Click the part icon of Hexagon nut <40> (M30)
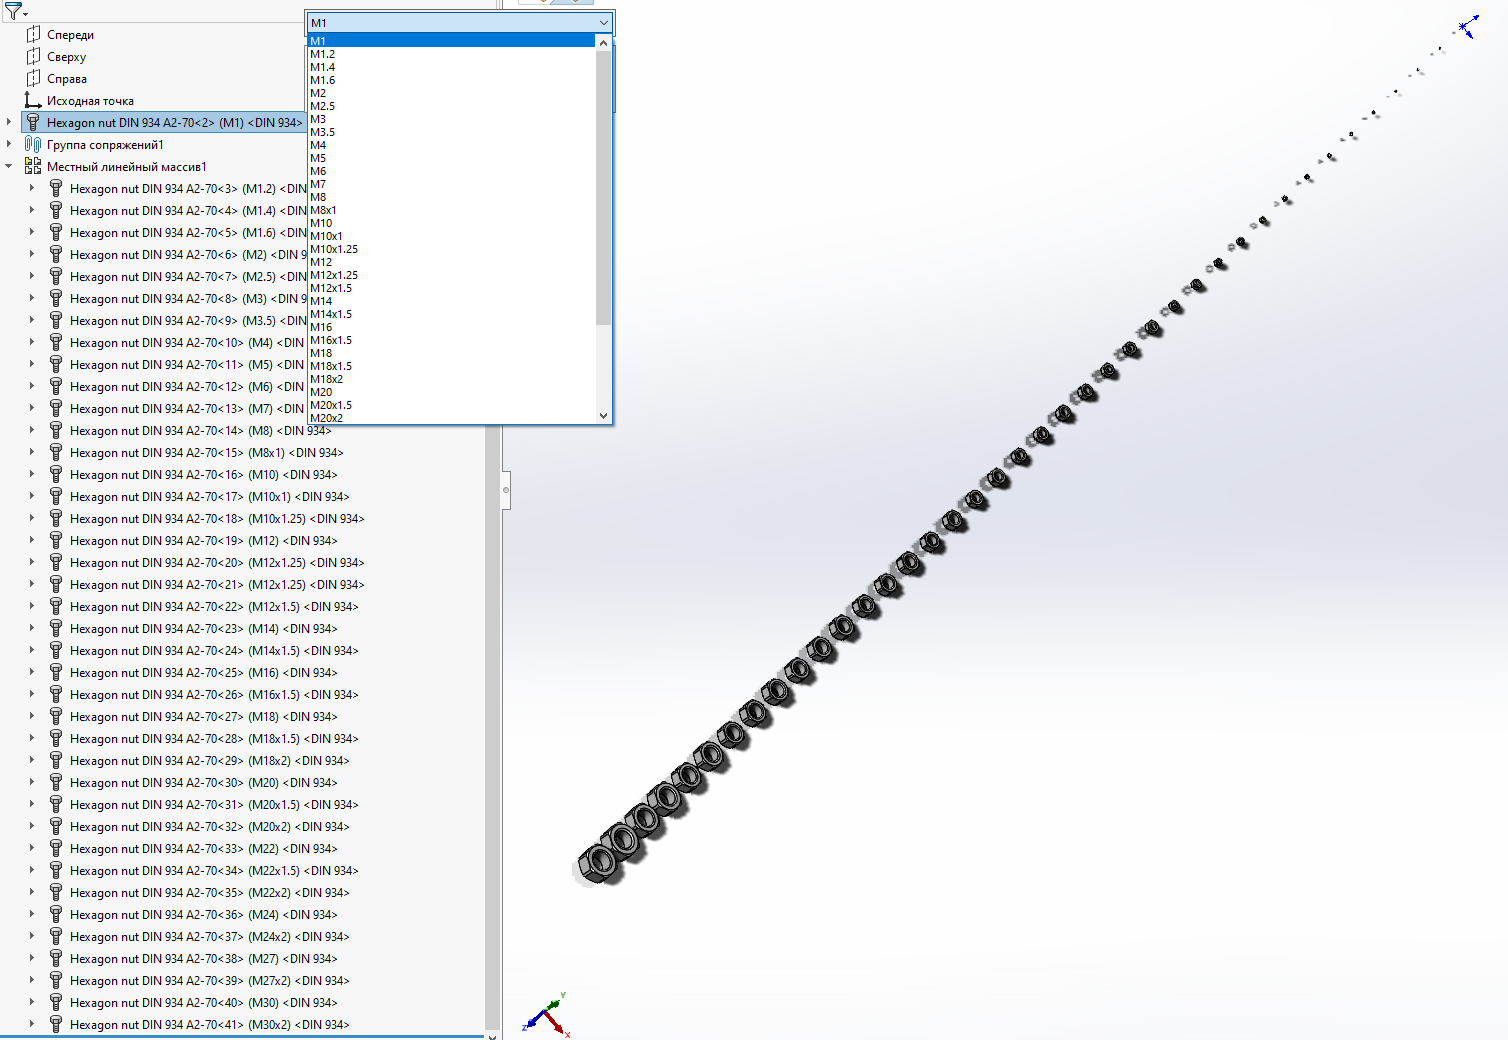The image size is (1508, 1040). click(56, 1002)
